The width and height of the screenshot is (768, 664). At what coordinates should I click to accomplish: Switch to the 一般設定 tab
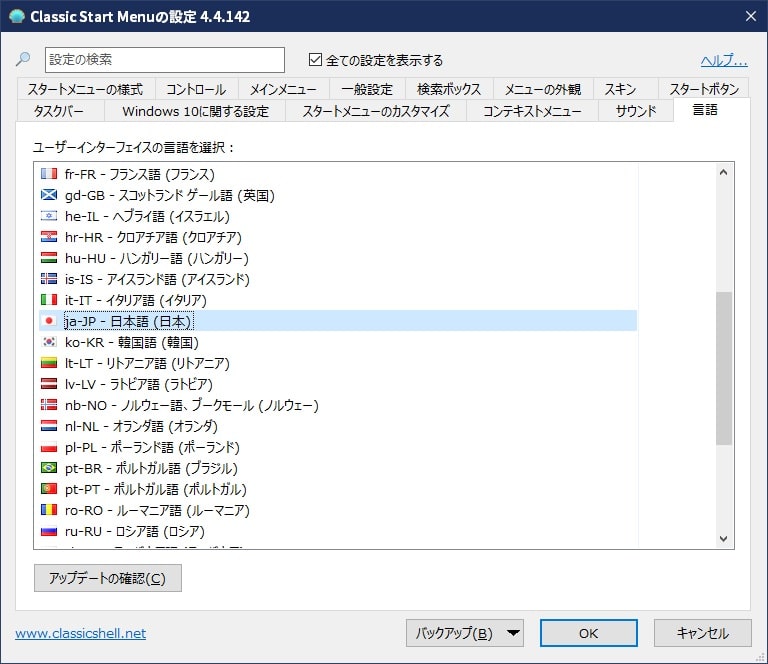367,89
